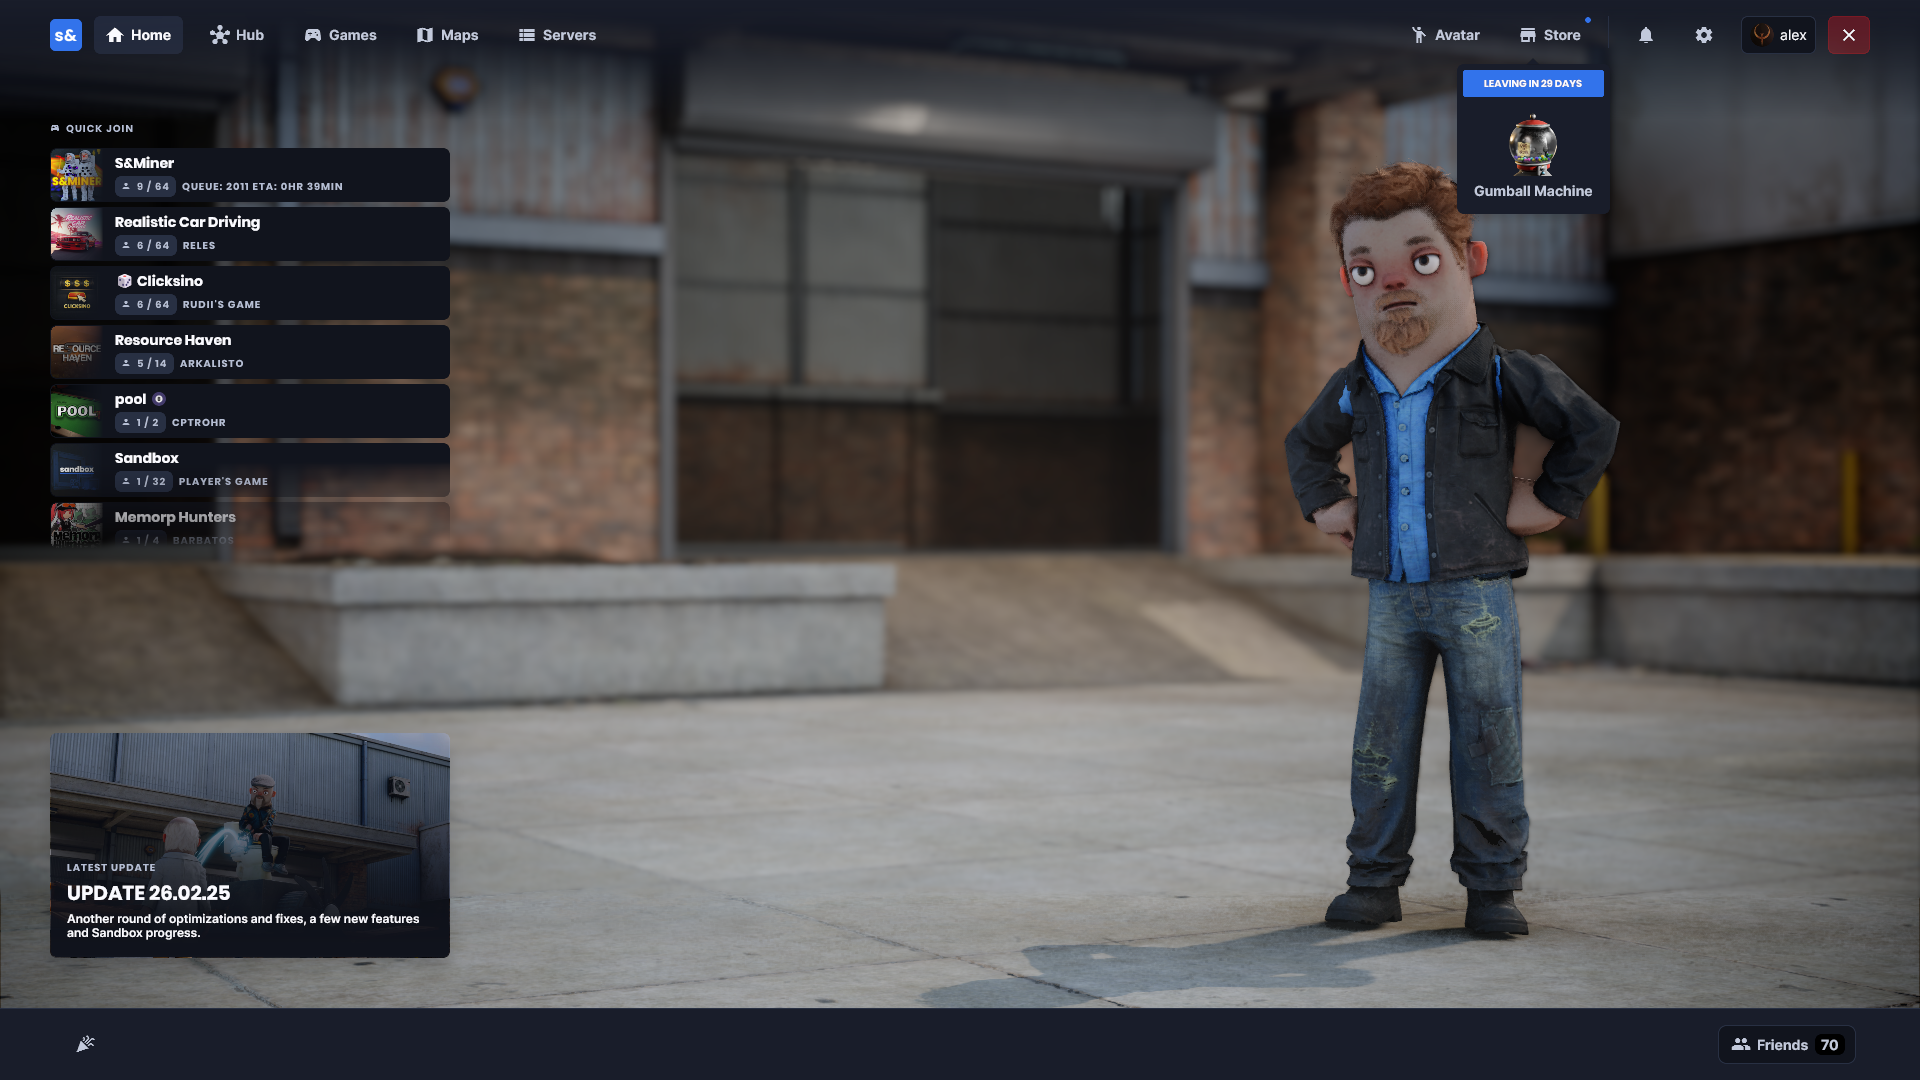
Task: Open the Friends list panel
Action: [x=1786, y=1044]
